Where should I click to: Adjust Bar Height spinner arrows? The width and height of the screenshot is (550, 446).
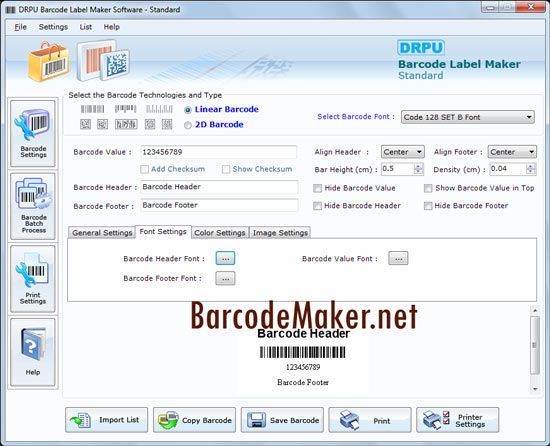tap(418, 169)
